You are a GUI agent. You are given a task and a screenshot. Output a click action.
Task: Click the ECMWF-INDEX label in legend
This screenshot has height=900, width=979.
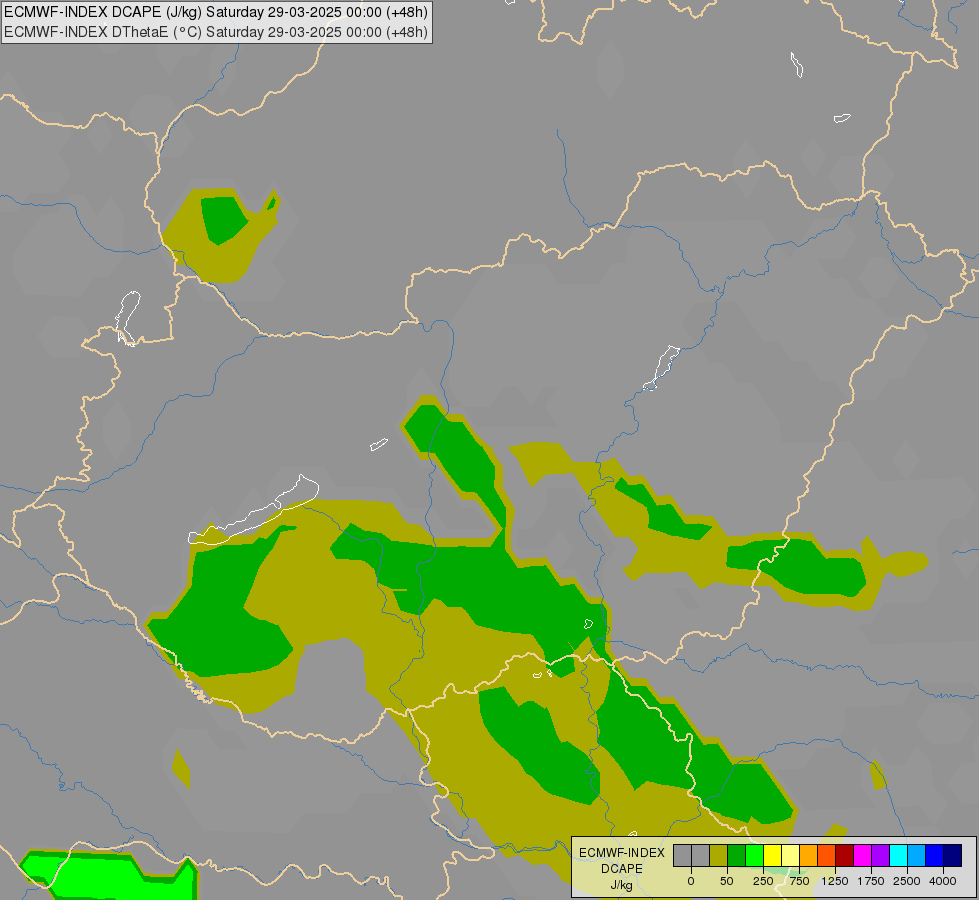(x=622, y=853)
